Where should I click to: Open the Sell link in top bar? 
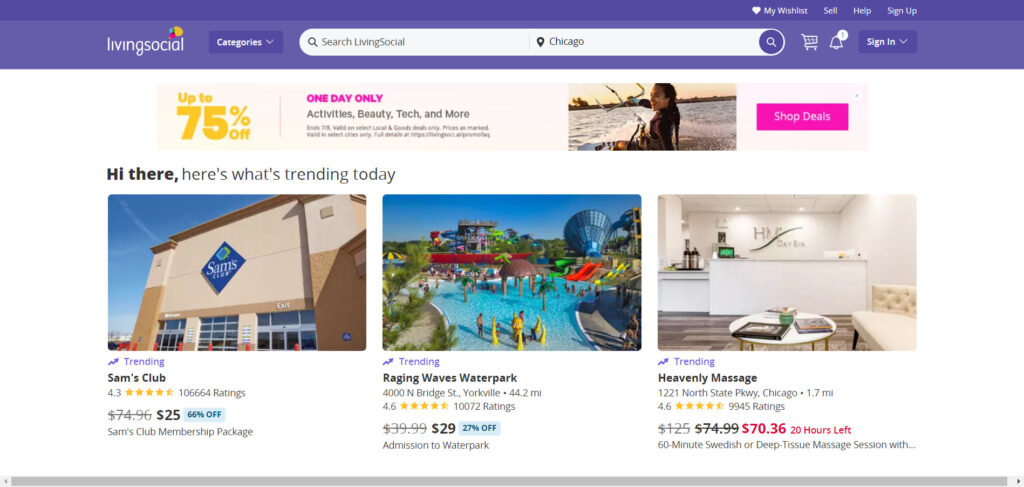click(x=830, y=11)
